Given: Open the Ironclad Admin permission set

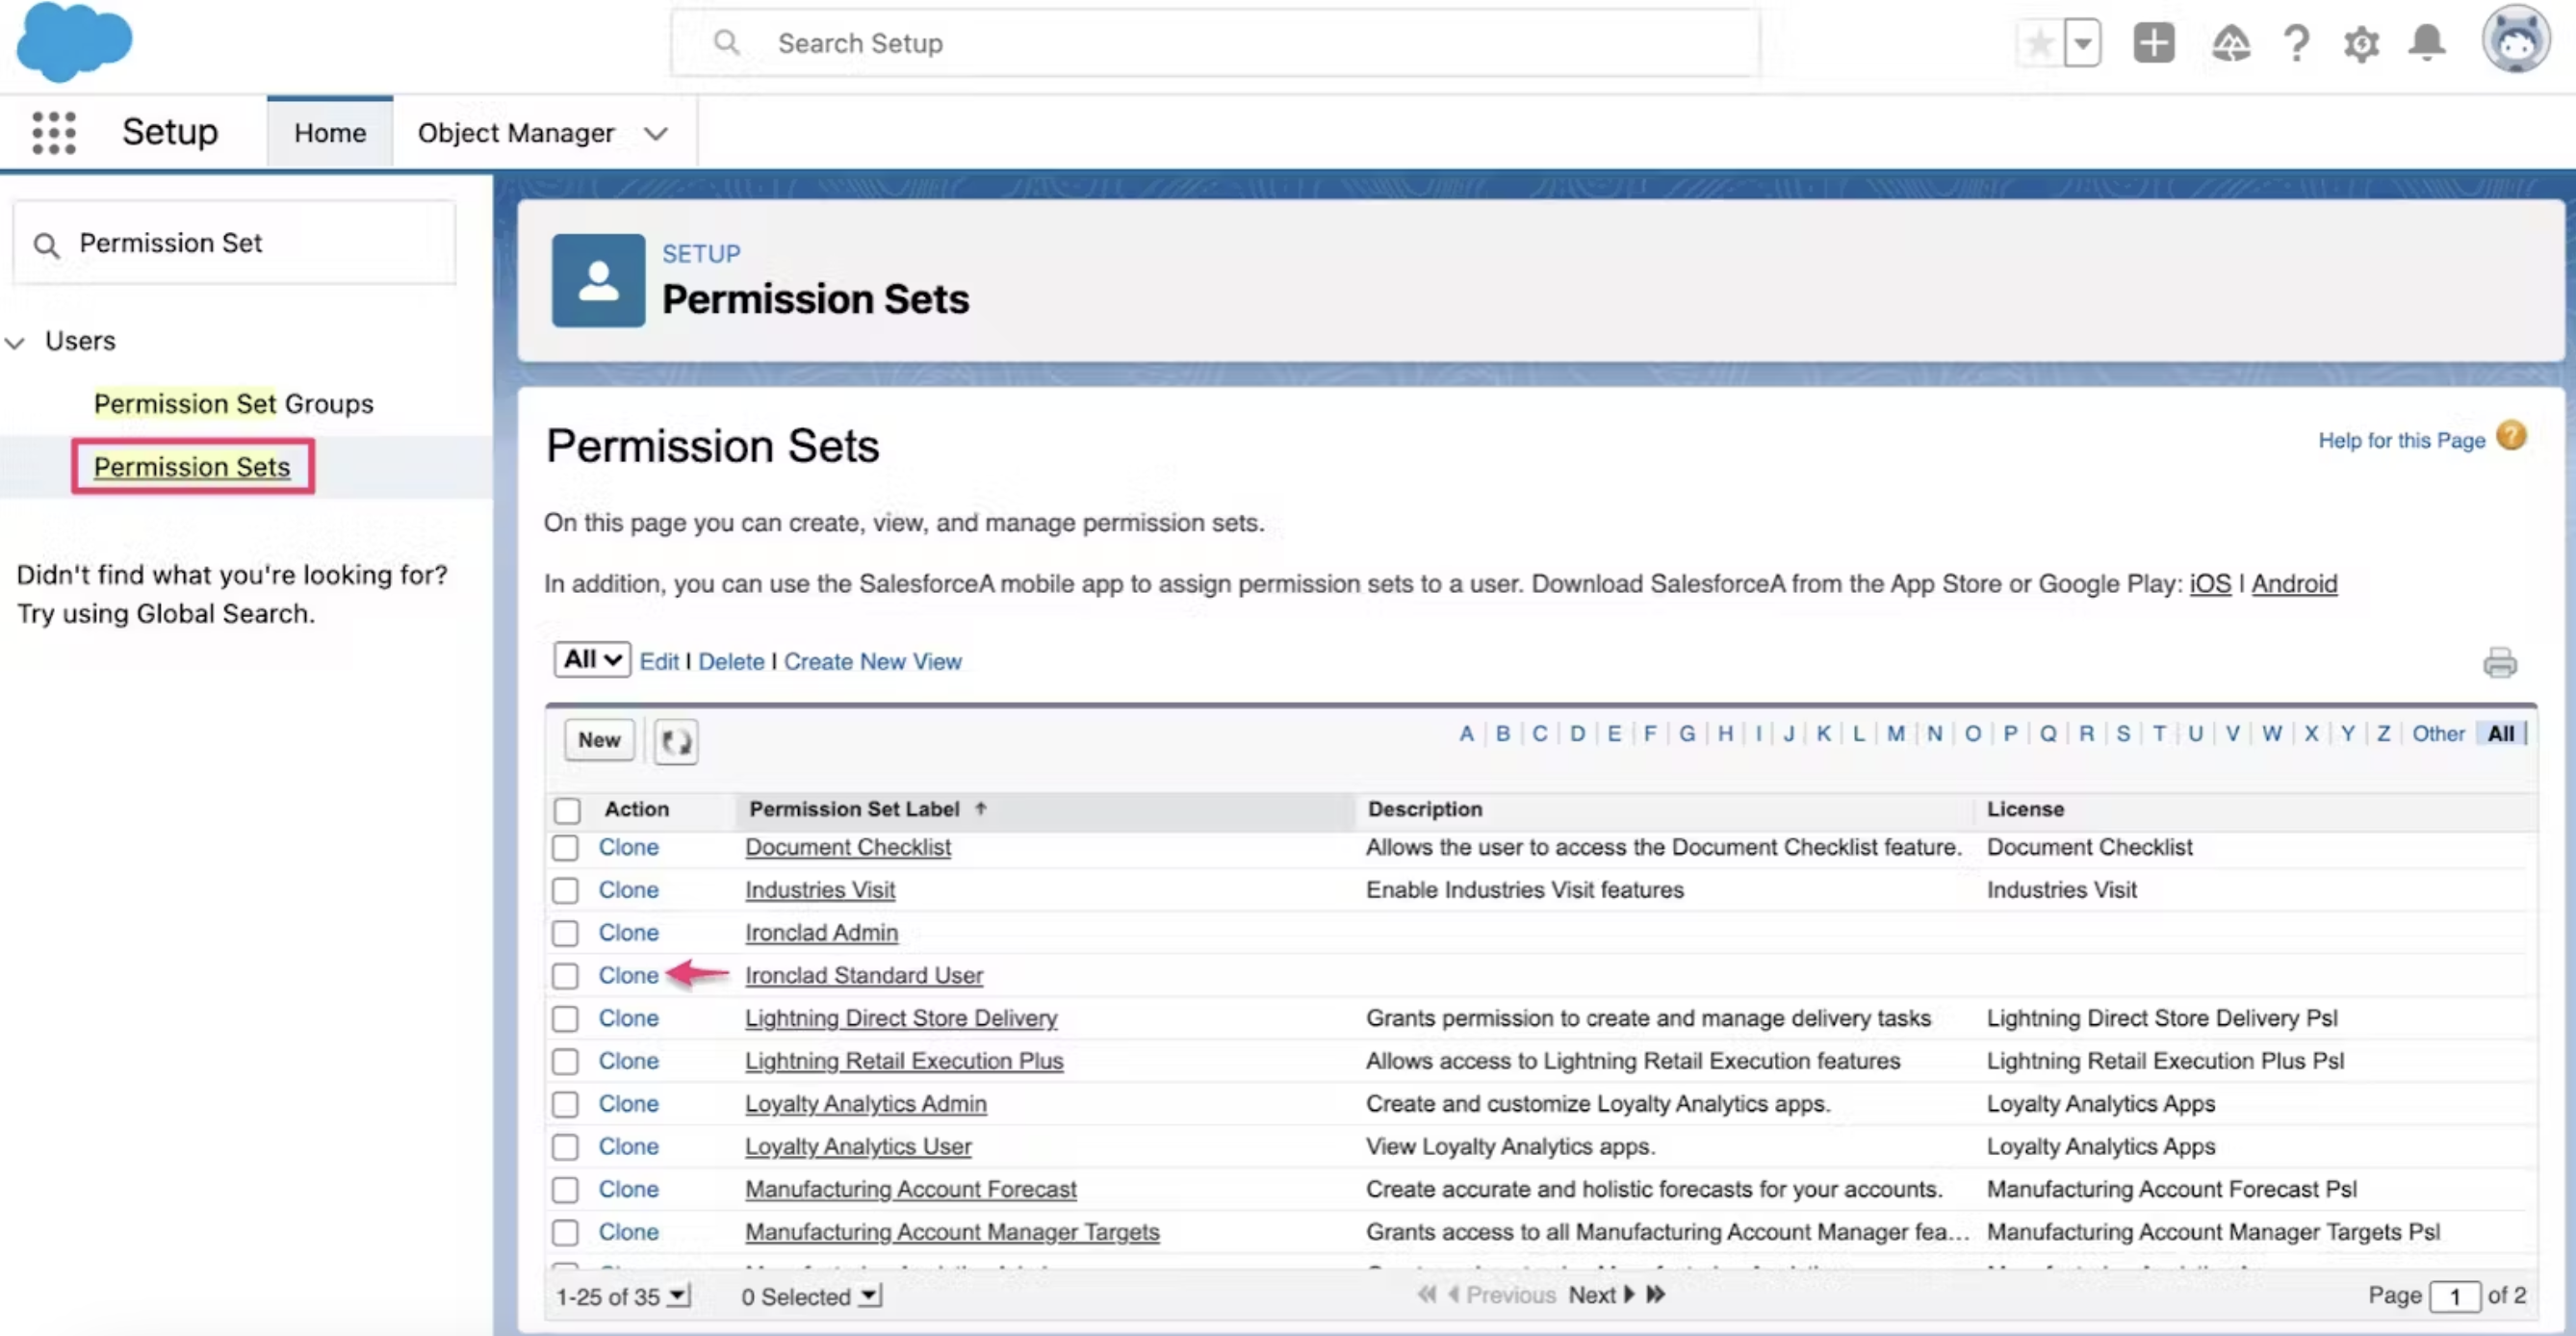Looking at the screenshot, I should click(x=821, y=932).
